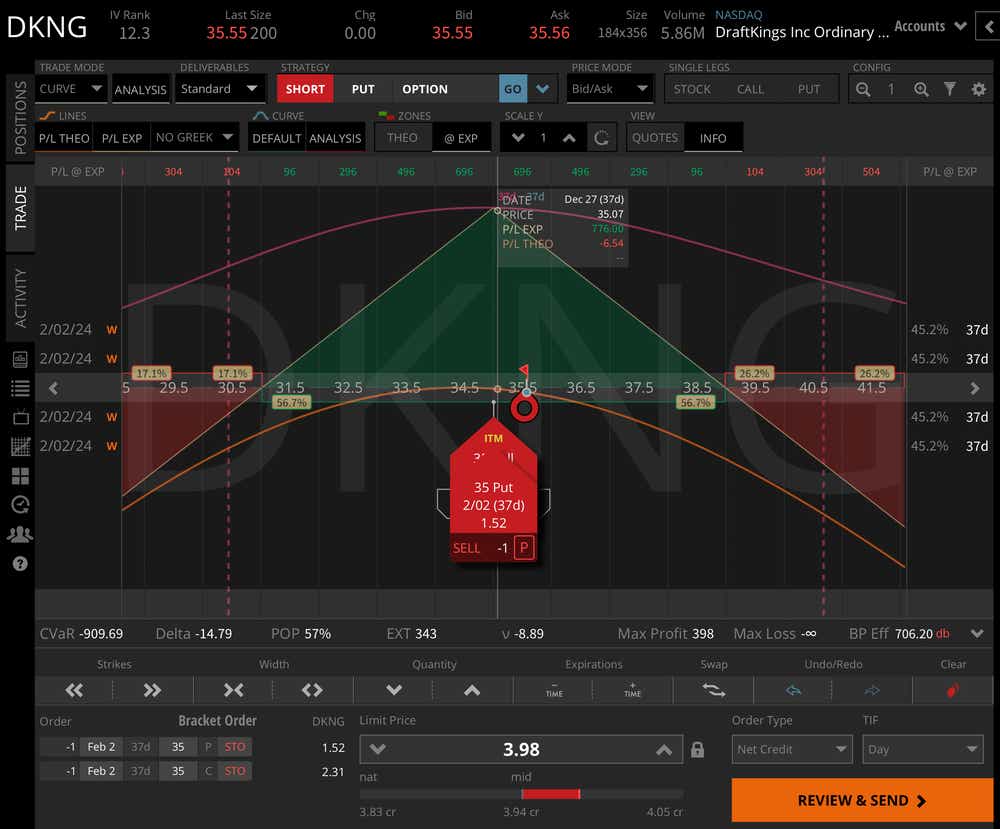Zoom in the curve chart
The width and height of the screenshot is (1000, 829).
[x=921, y=89]
